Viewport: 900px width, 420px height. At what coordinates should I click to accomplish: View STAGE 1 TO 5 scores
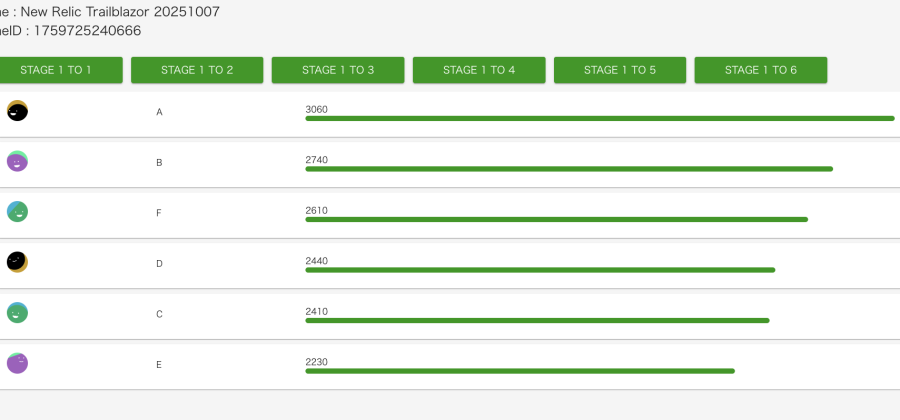click(x=620, y=70)
